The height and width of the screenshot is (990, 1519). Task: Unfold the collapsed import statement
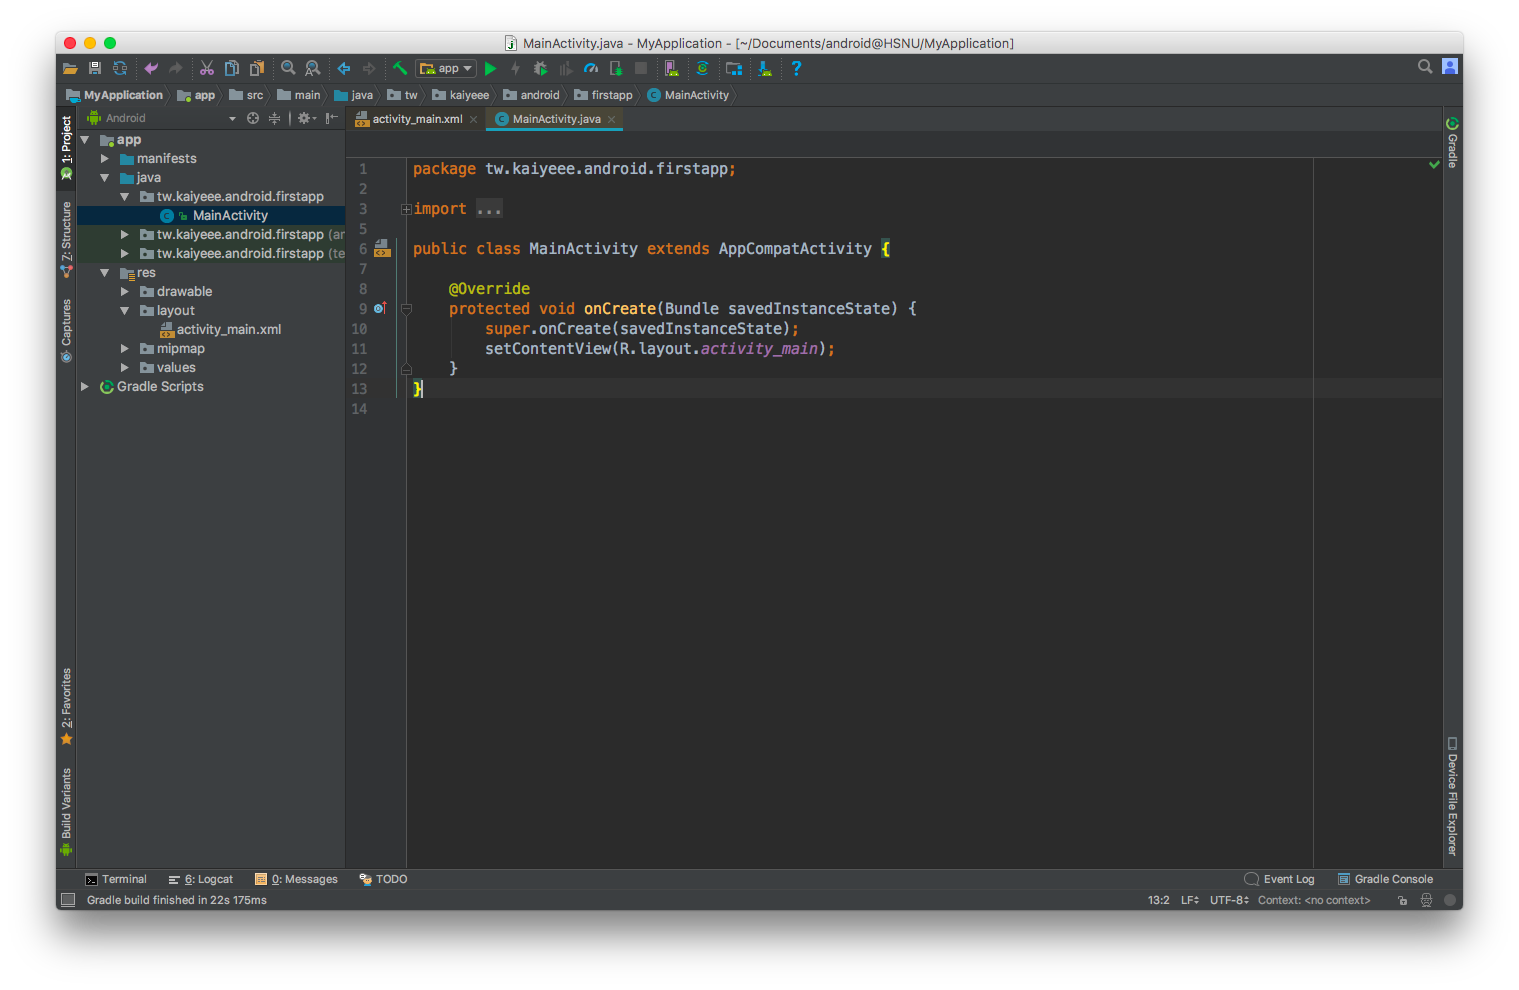pyautogui.click(x=406, y=209)
